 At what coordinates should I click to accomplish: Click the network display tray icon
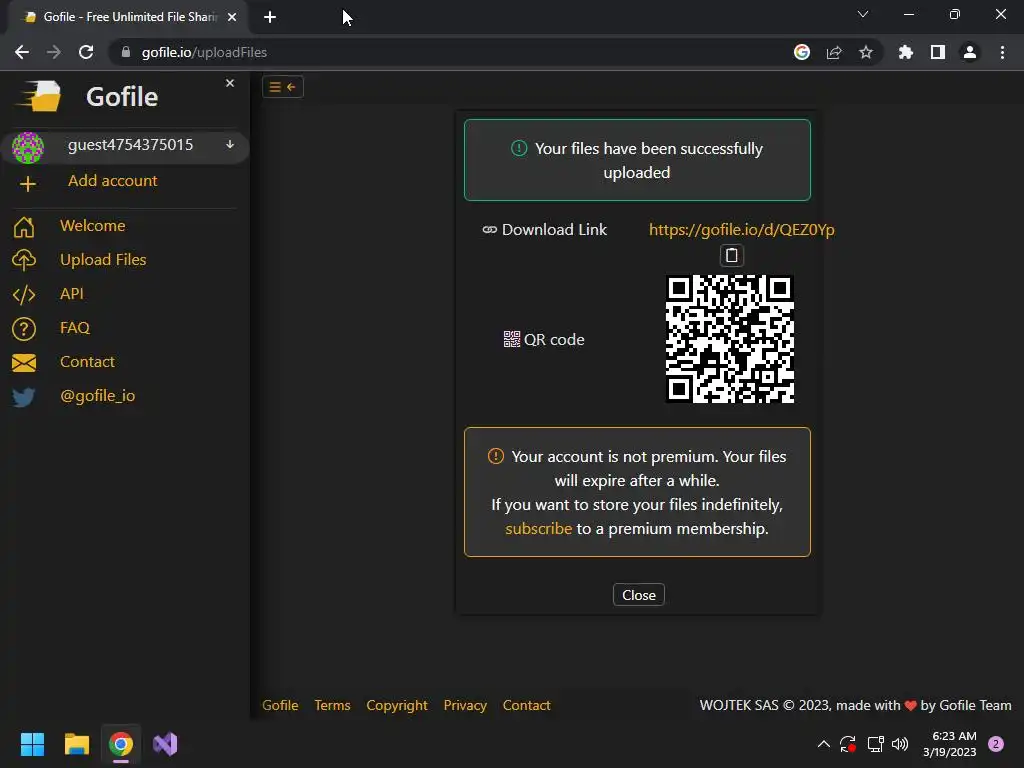875,744
